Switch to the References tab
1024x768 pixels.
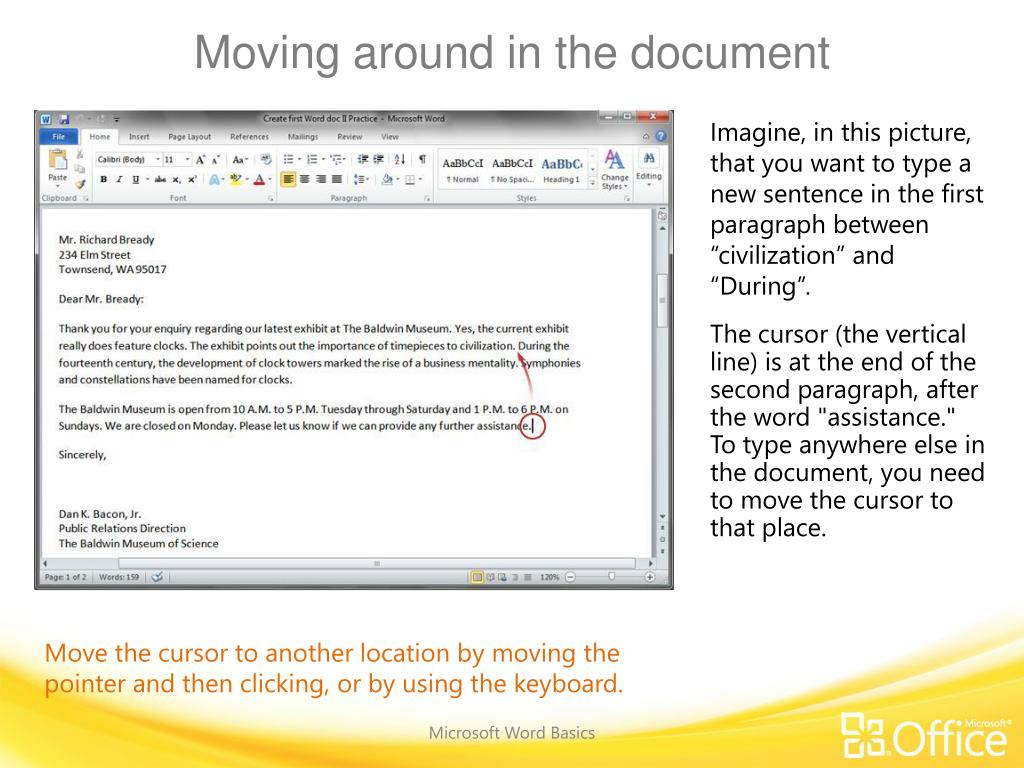[249, 137]
